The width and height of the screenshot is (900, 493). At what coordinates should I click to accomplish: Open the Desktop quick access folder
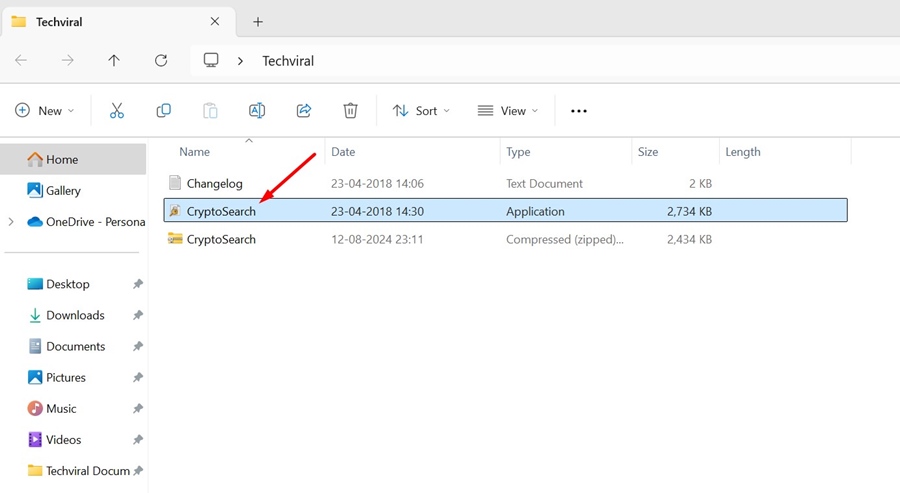pyautogui.click(x=59, y=284)
